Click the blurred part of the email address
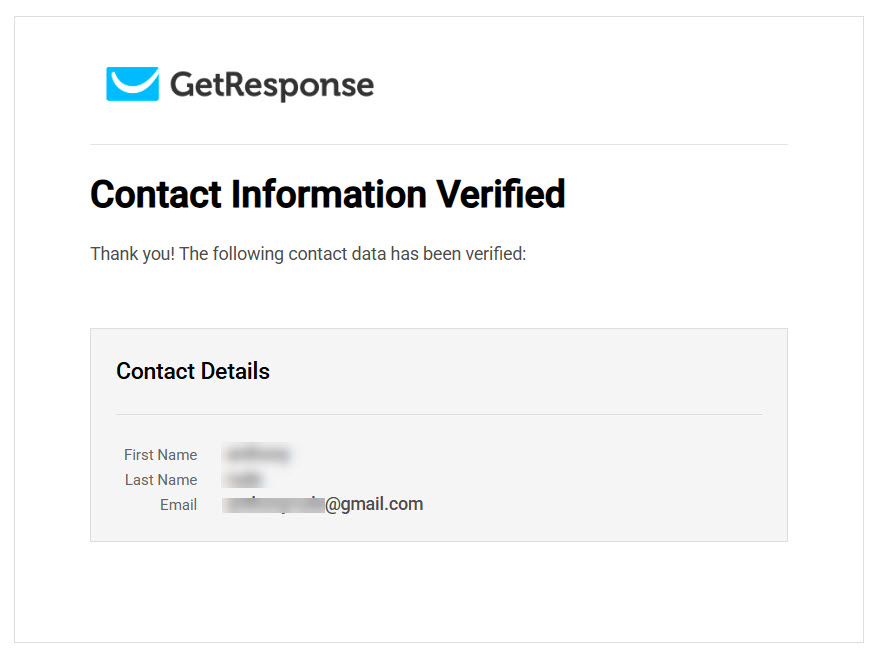The image size is (883, 665). [274, 504]
